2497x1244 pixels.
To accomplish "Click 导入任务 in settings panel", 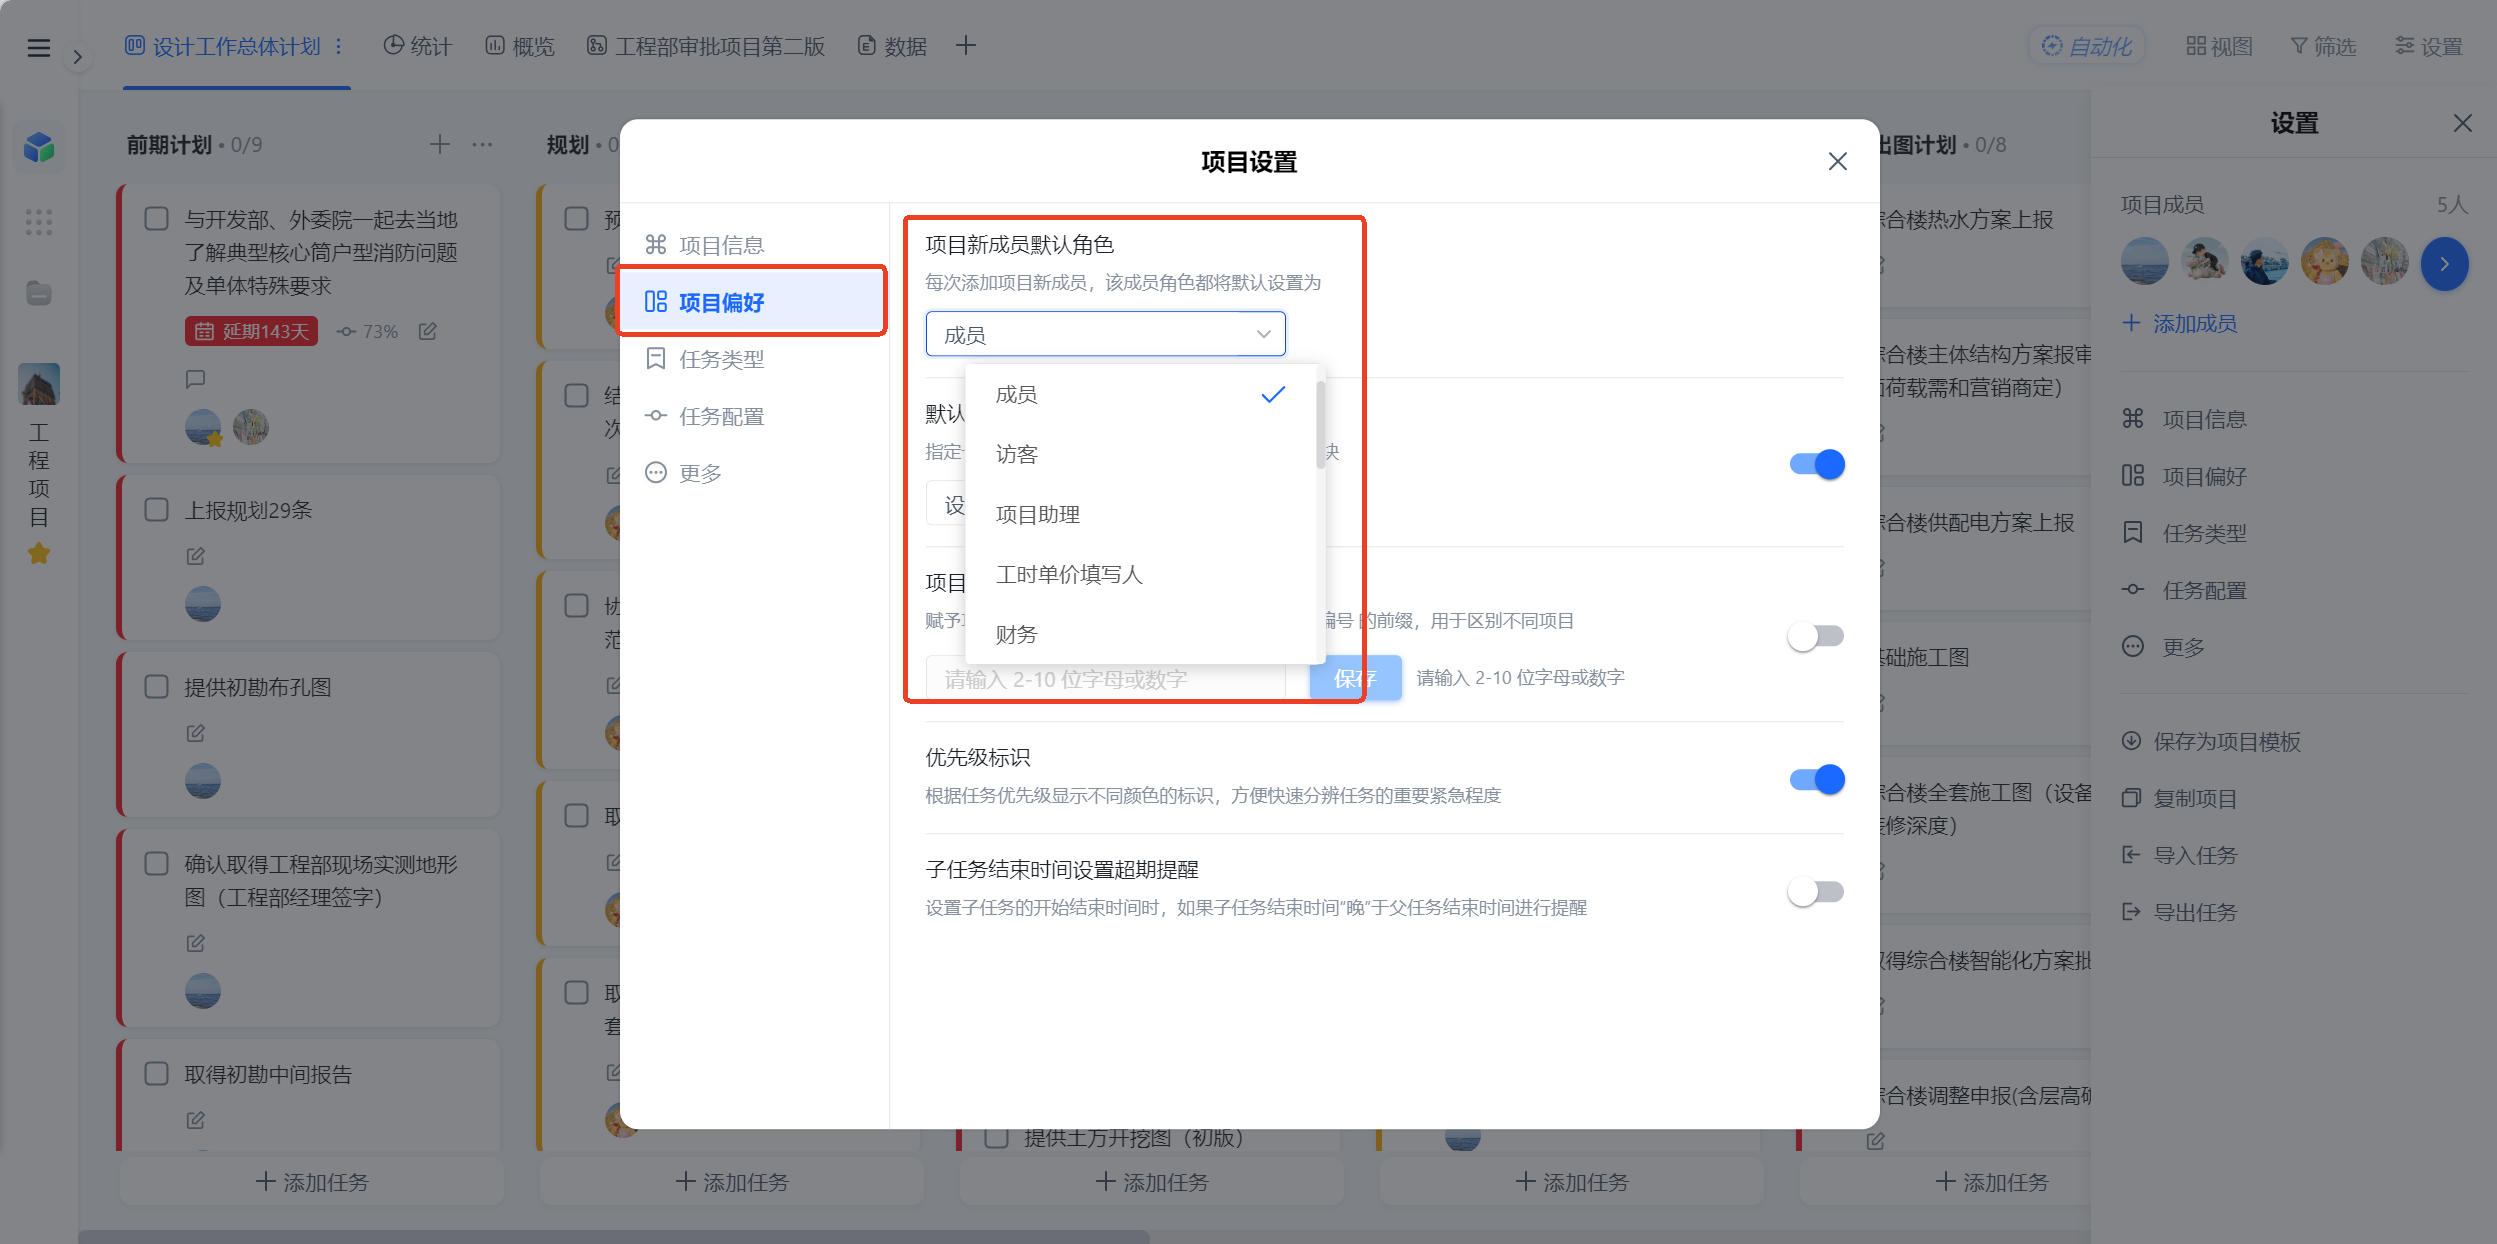I will pos(2180,855).
